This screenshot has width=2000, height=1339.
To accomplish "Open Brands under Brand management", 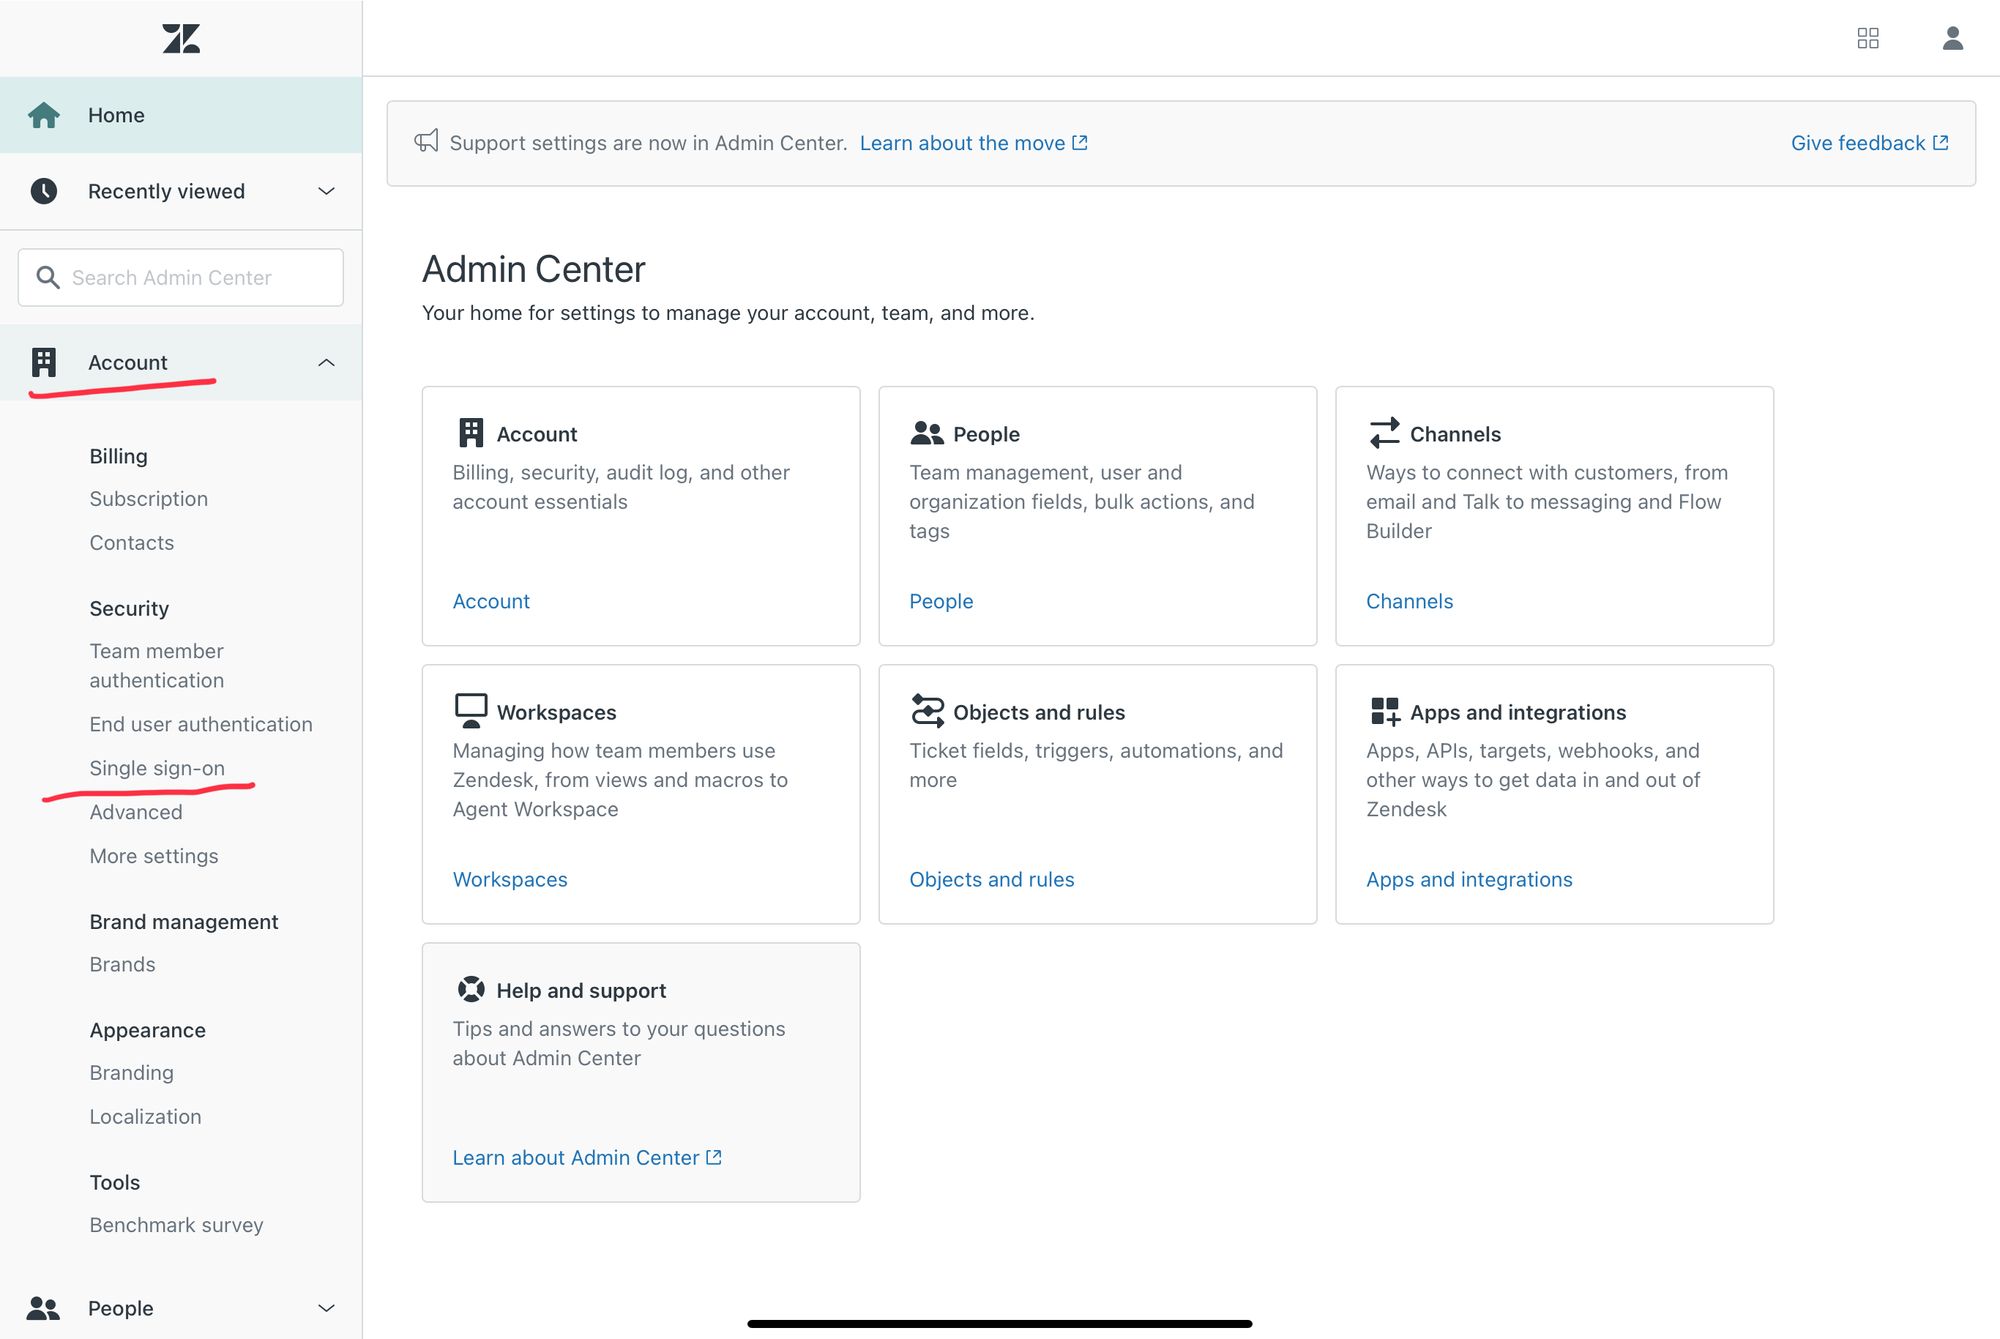I will coord(122,964).
